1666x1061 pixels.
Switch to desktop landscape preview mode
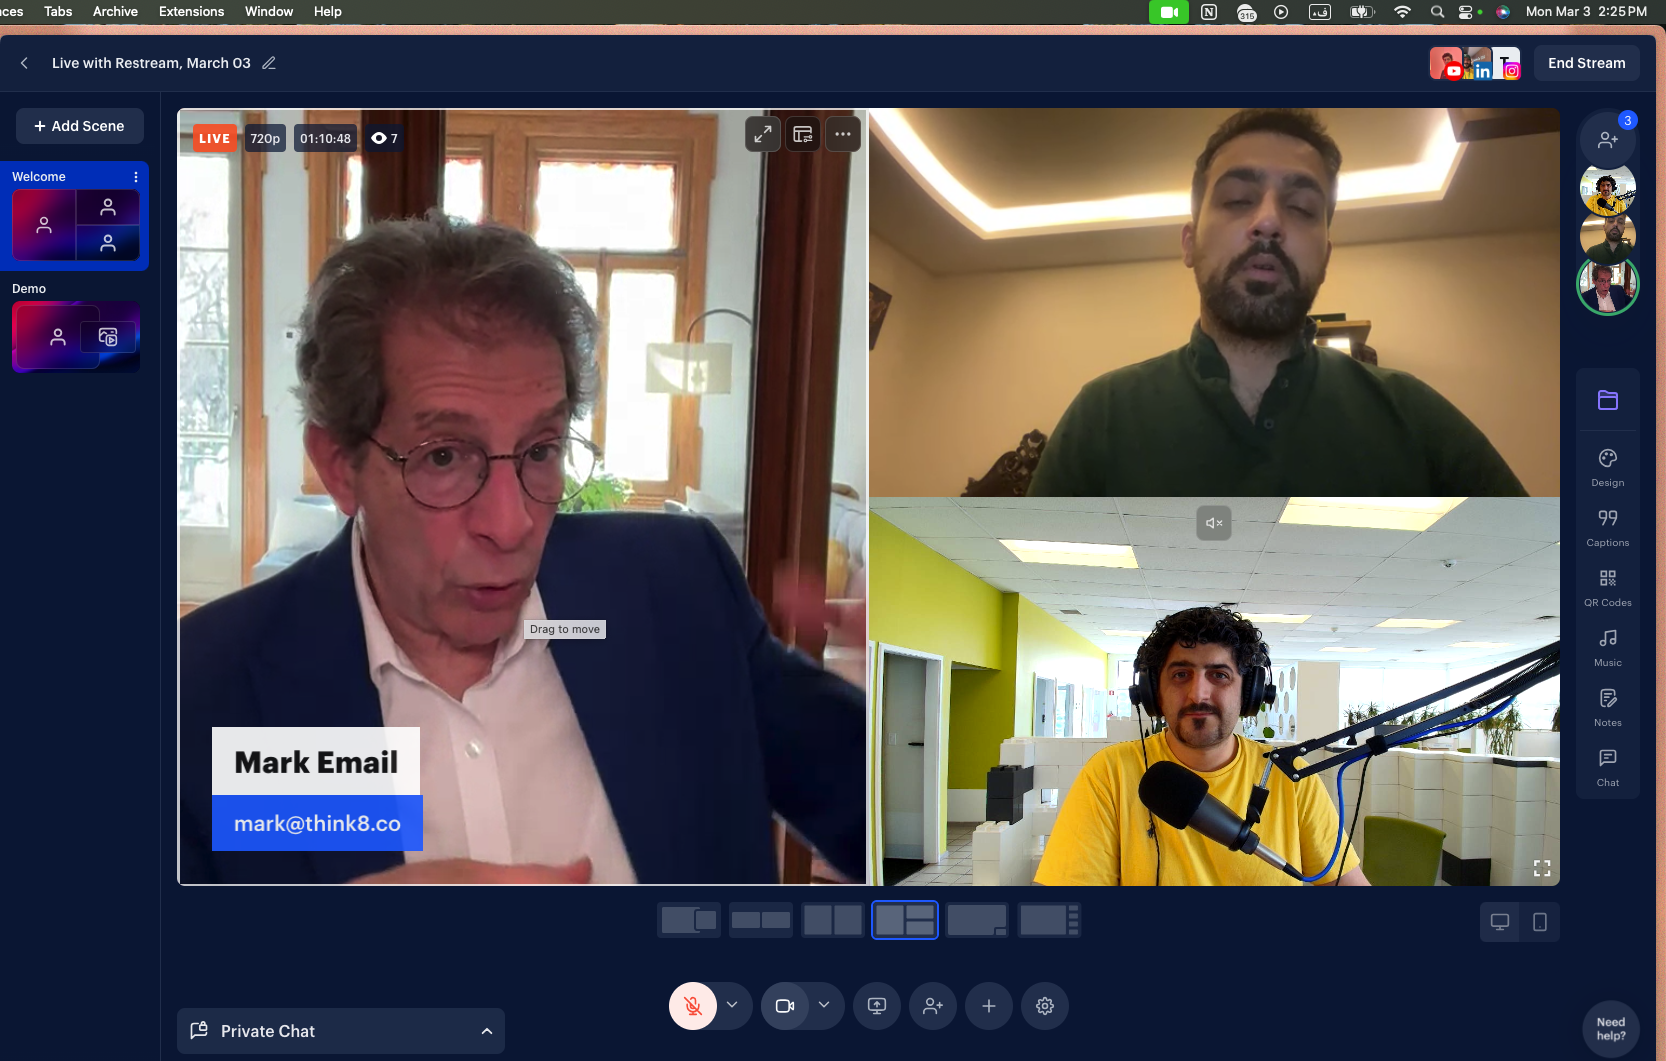pyautogui.click(x=1500, y=922)
